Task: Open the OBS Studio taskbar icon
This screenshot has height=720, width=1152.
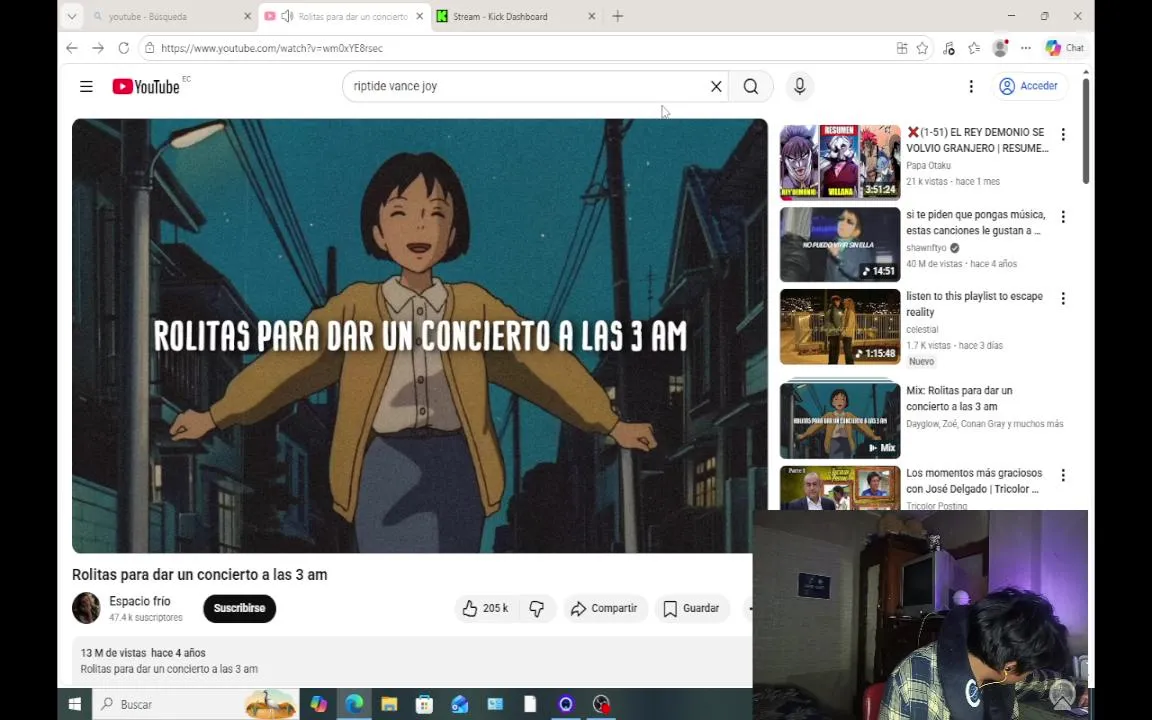Action: pos(601,704)
